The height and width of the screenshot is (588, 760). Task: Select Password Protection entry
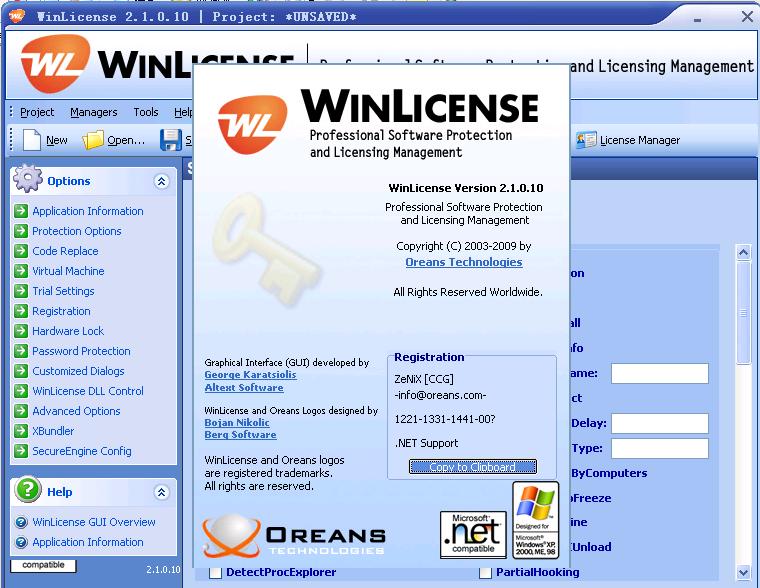pos(81,350)
